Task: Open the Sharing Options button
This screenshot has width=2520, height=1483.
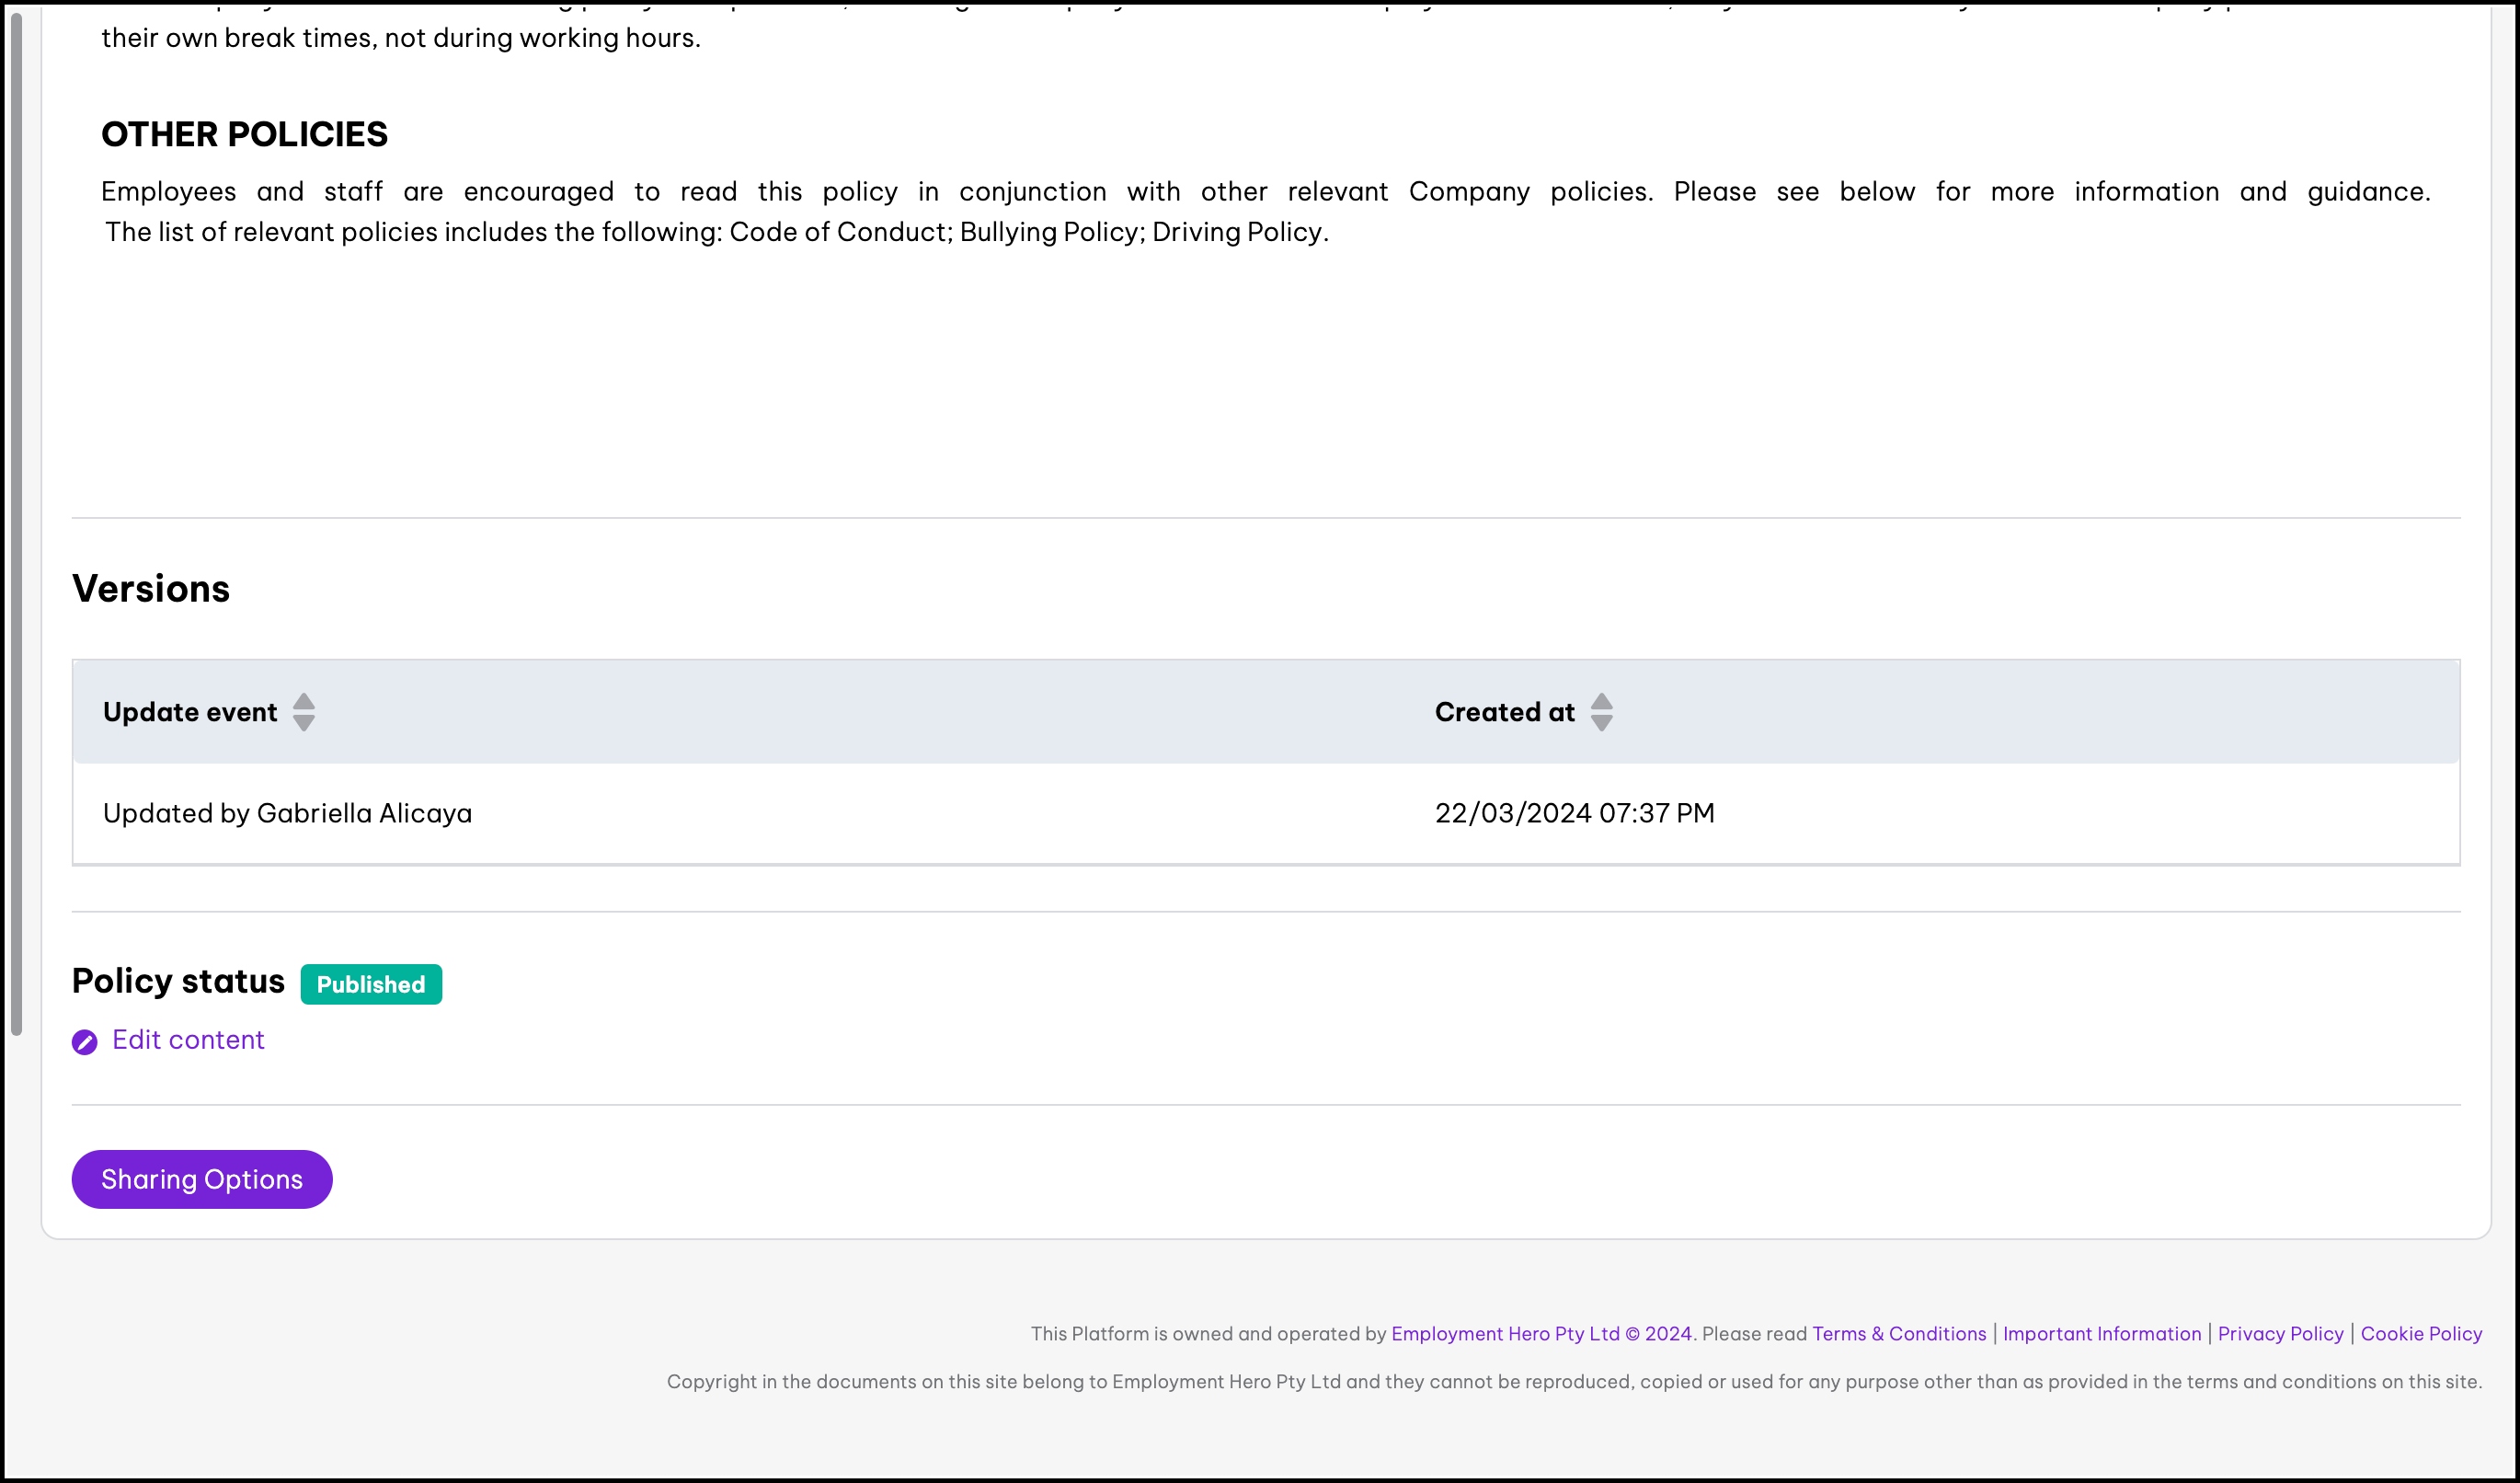Action: 201,1179
